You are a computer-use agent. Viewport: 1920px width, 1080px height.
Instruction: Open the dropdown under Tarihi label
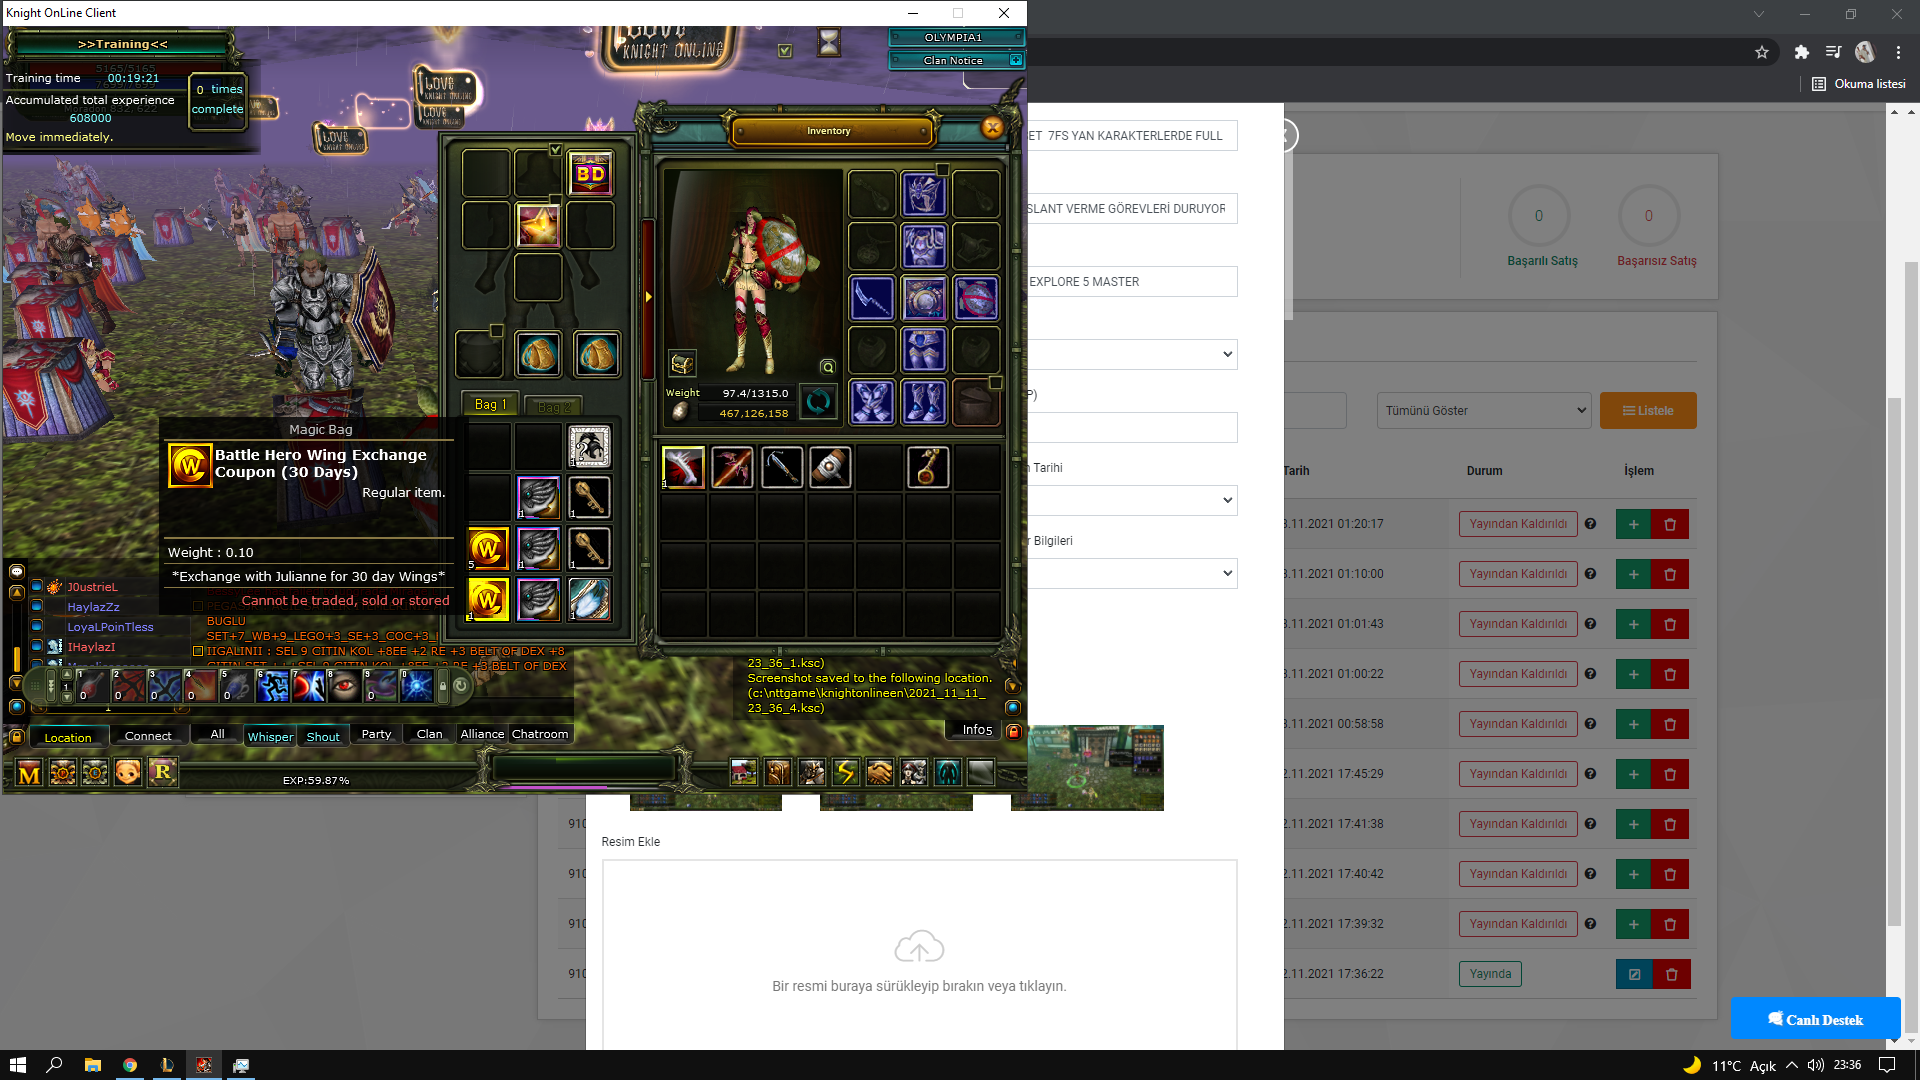tap(1133, 500)
